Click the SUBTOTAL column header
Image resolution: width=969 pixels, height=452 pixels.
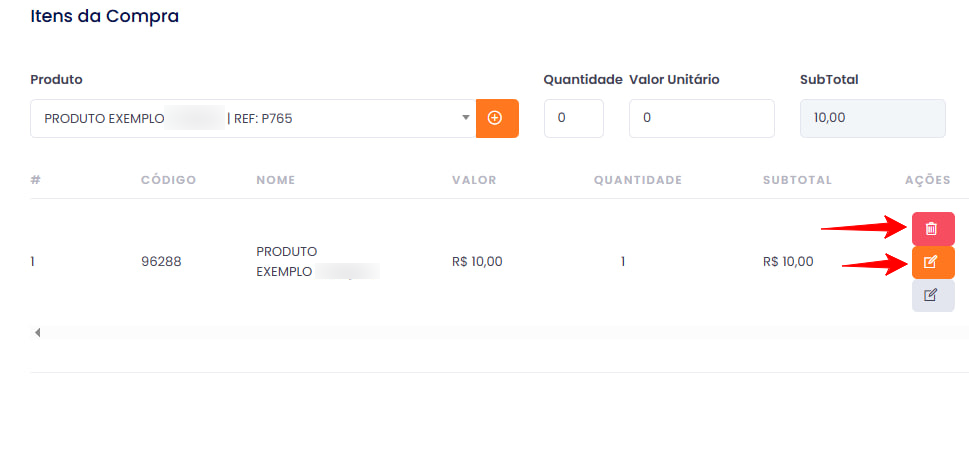tap(797, 180)
